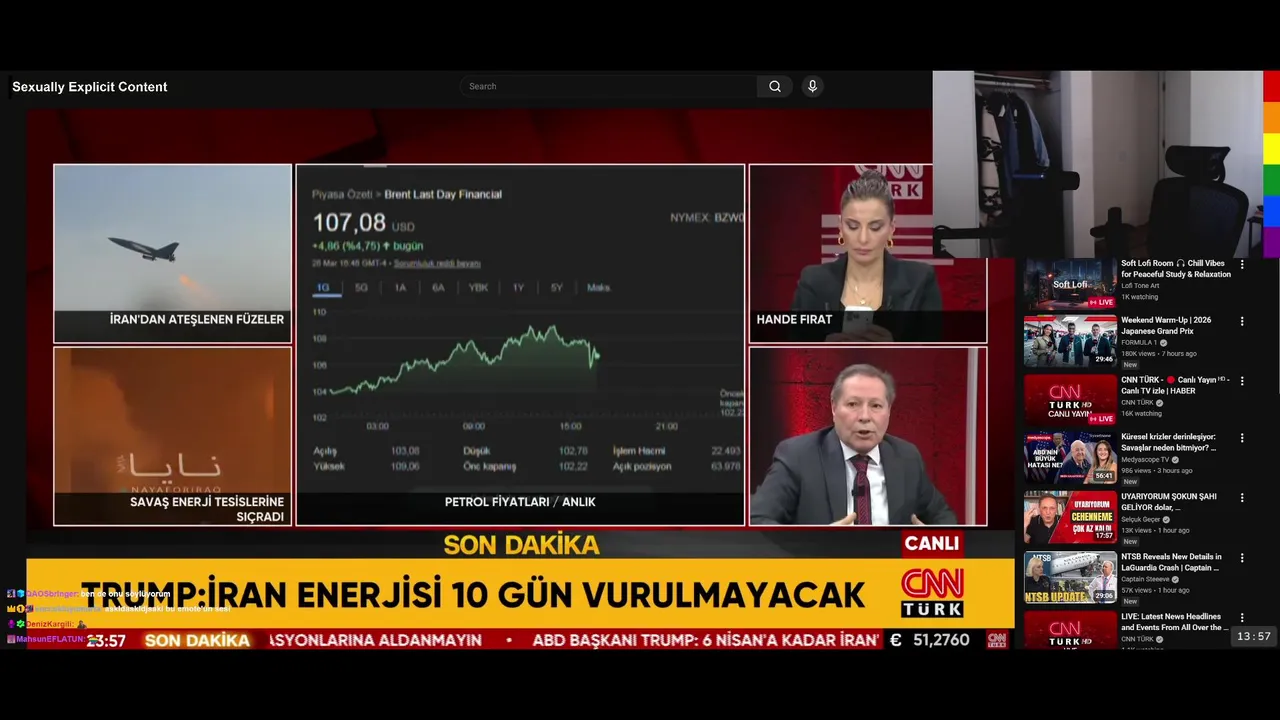This screenshot has height=720, width=1280.
Task: Open three-dot menu for CNN TÜRK Canlı Yayın
Action: click(x=1242, y=381)
